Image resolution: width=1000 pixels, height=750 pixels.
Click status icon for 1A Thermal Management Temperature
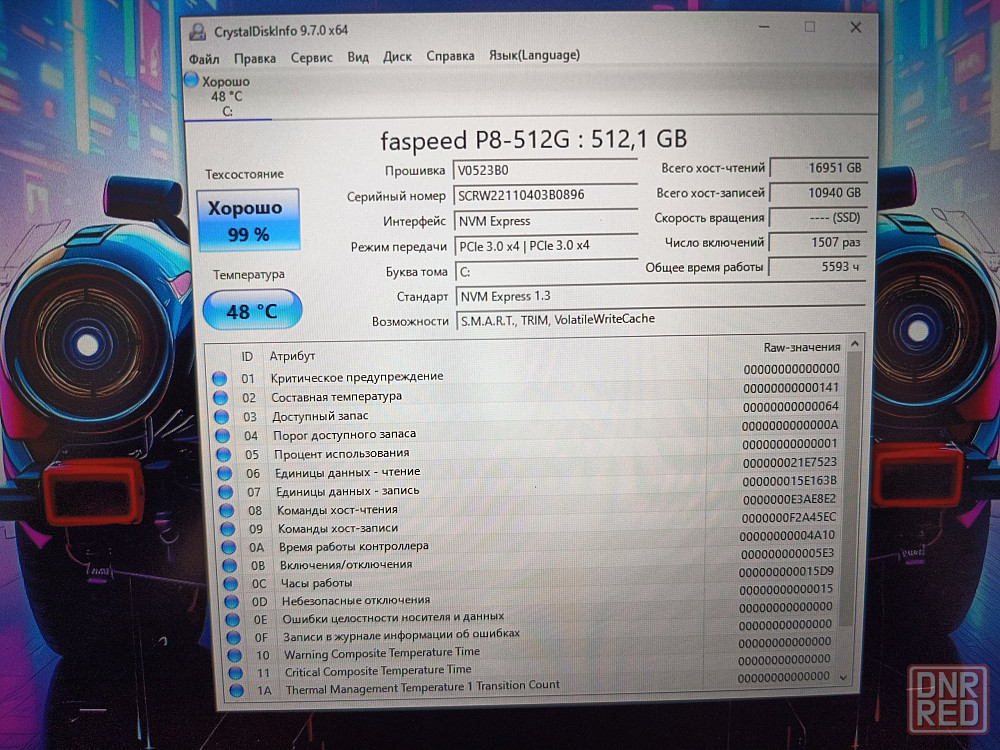pyautogui.click(x=237, y=691)
